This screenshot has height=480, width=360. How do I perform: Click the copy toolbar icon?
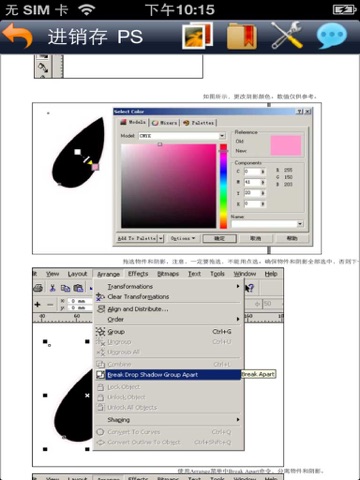point(65,288)
